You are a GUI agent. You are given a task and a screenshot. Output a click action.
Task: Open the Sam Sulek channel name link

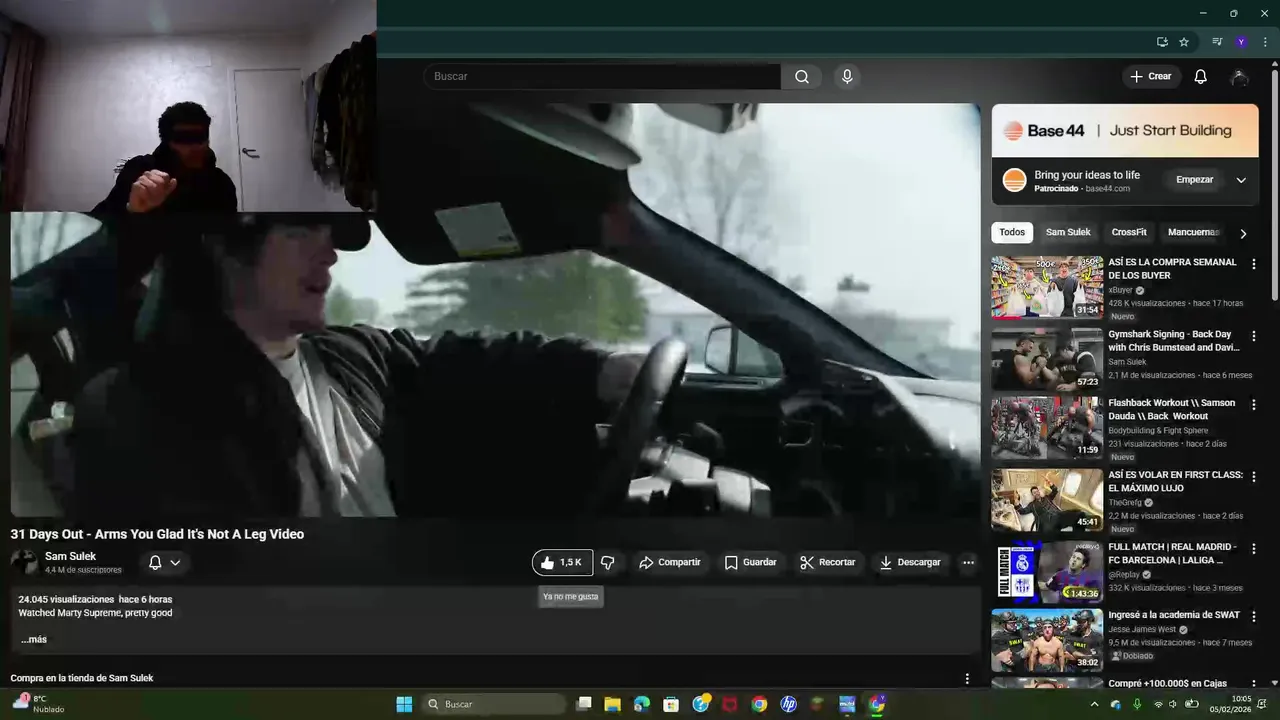[x=70, y=556]
